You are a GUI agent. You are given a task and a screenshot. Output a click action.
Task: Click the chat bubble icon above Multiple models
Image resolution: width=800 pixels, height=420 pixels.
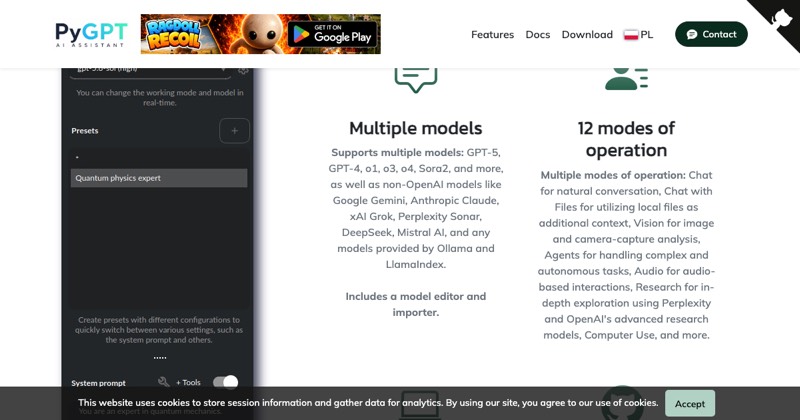416,80
